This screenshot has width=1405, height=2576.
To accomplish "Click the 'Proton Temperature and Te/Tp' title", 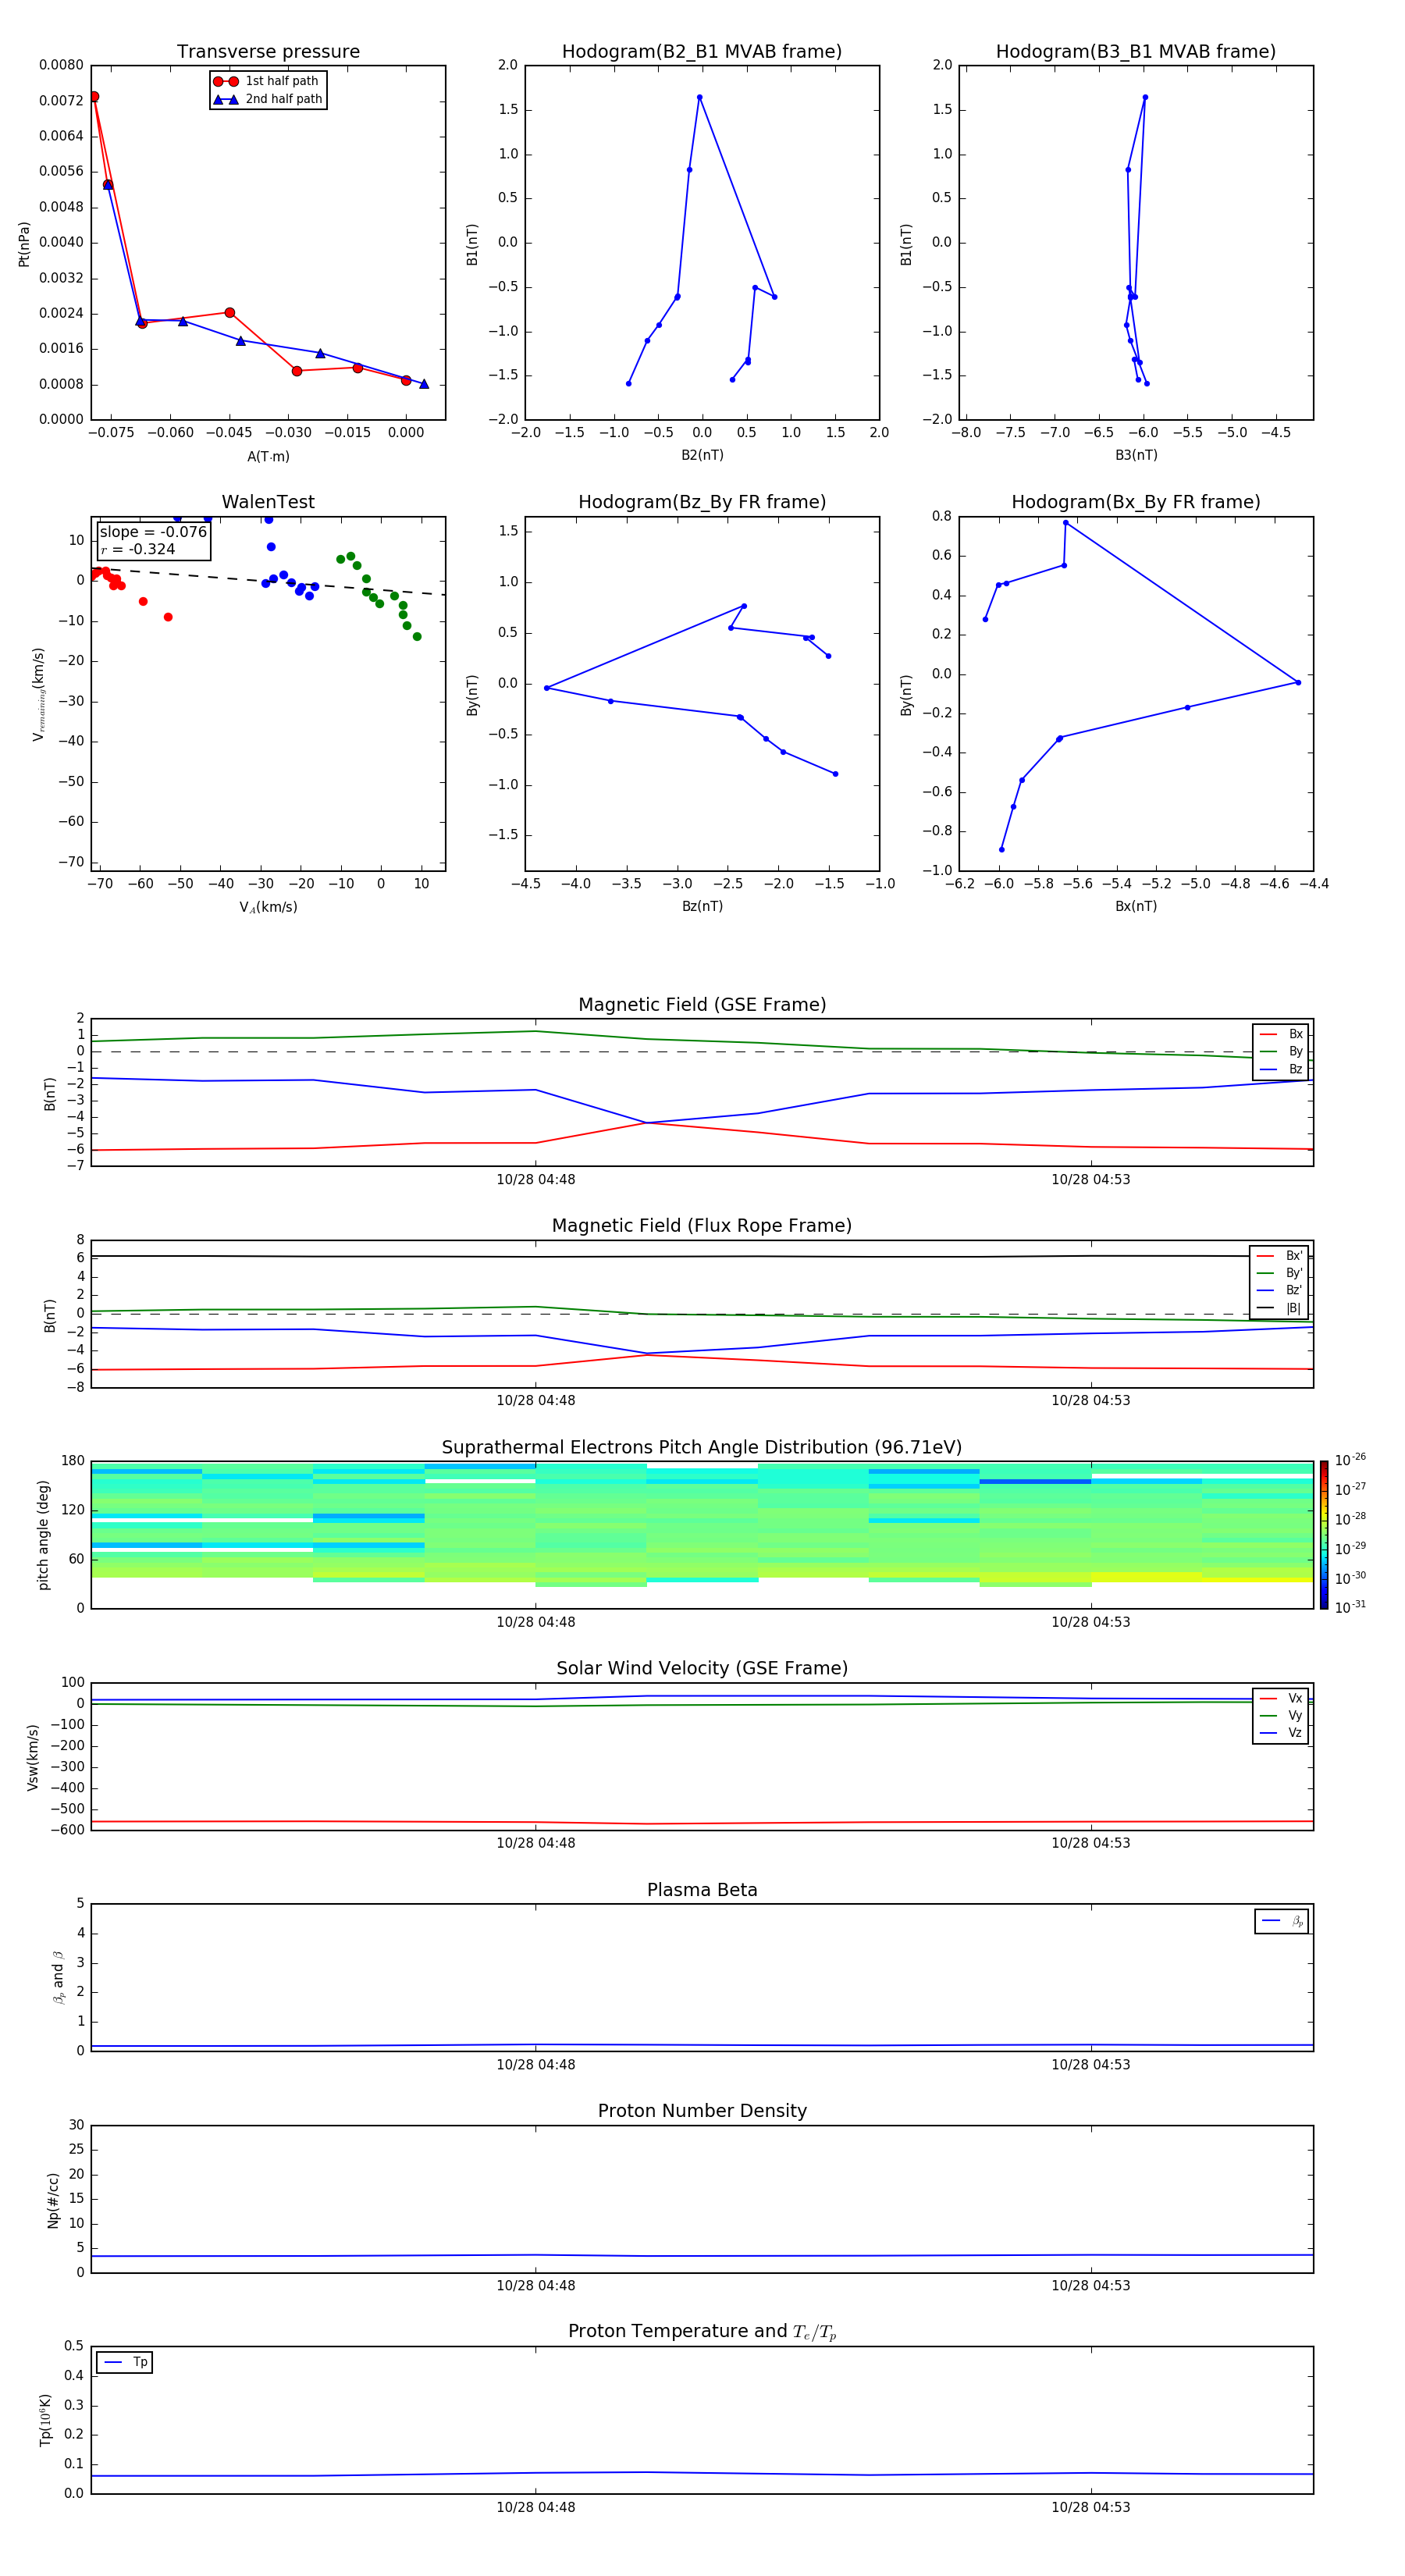I will (702, 2332).
